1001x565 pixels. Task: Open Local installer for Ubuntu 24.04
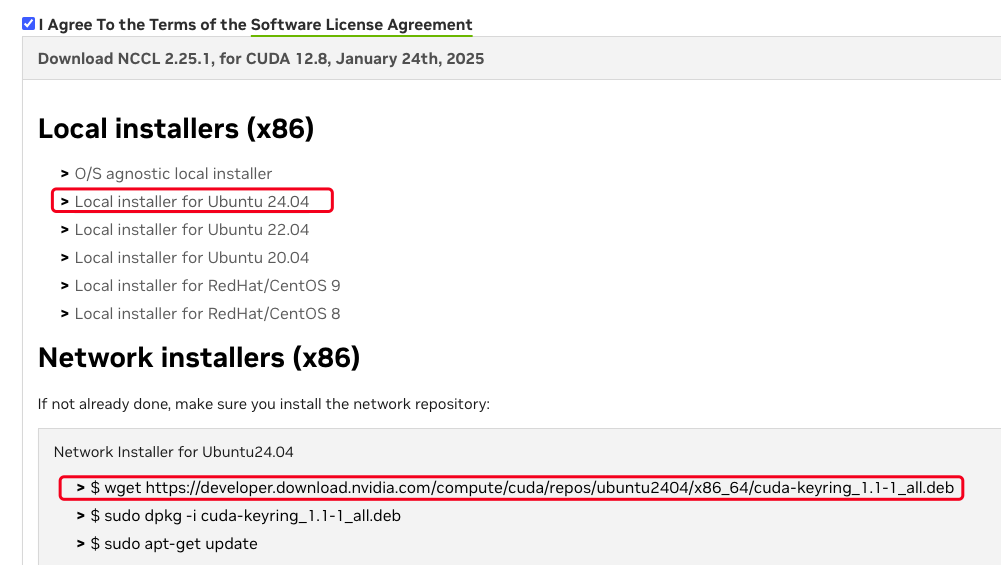click(x=192, y=202)
